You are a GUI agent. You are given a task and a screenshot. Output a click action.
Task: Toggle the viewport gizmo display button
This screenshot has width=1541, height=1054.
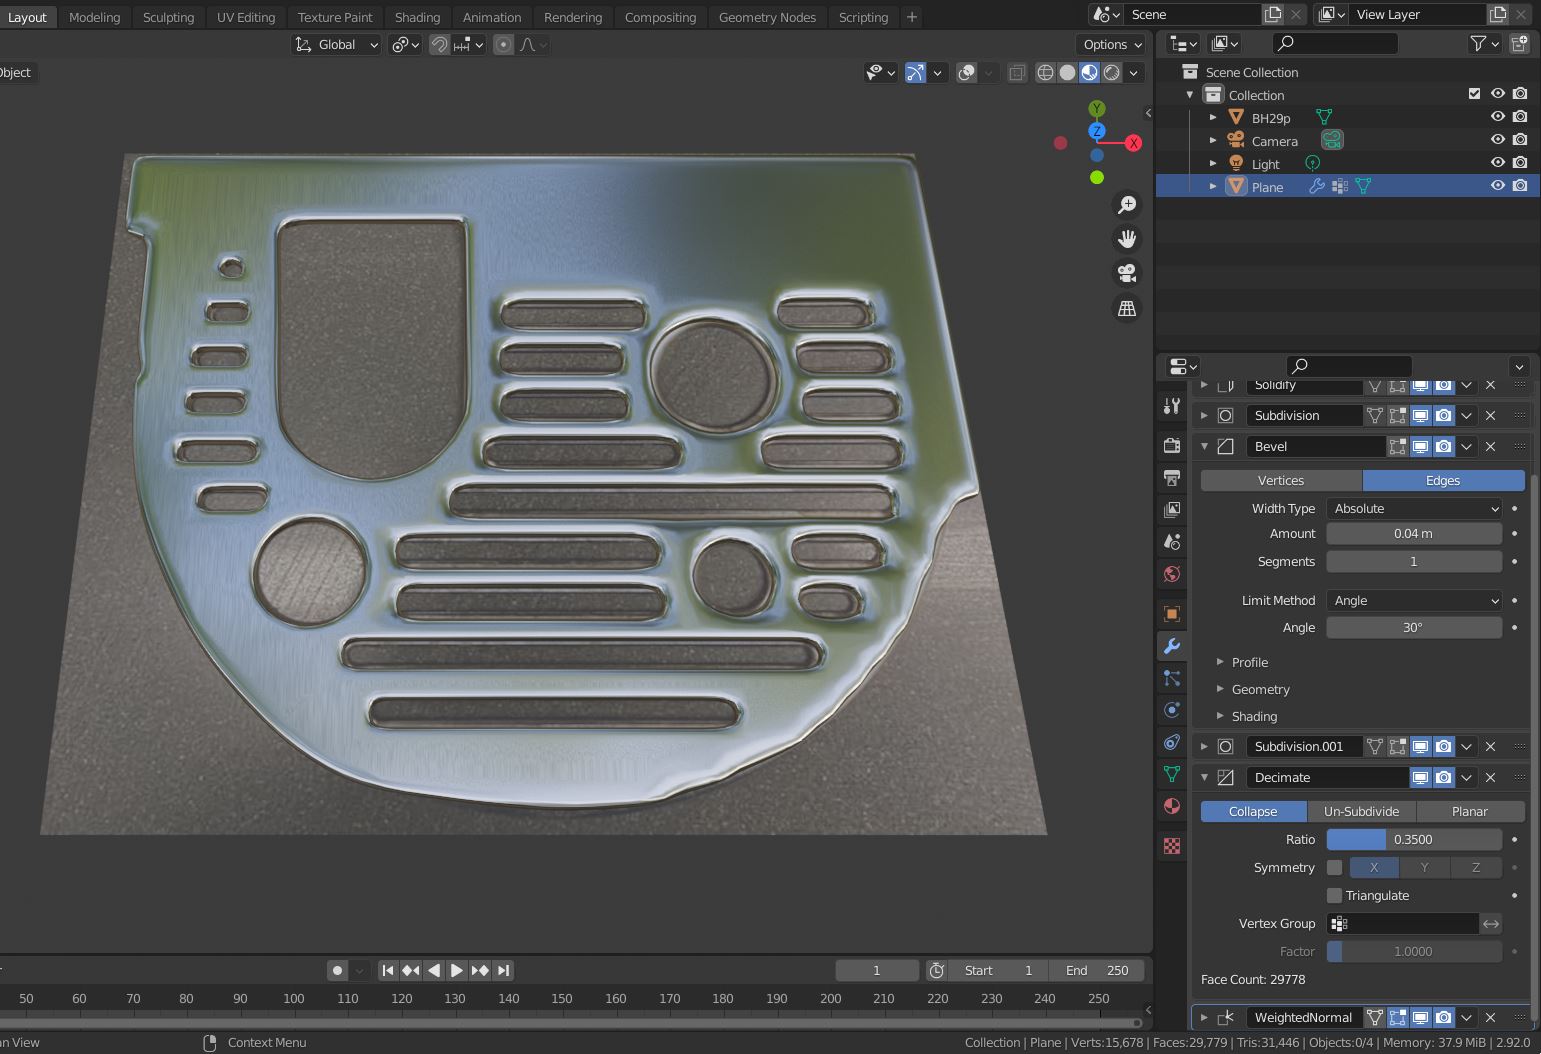(x=915, y=72)
